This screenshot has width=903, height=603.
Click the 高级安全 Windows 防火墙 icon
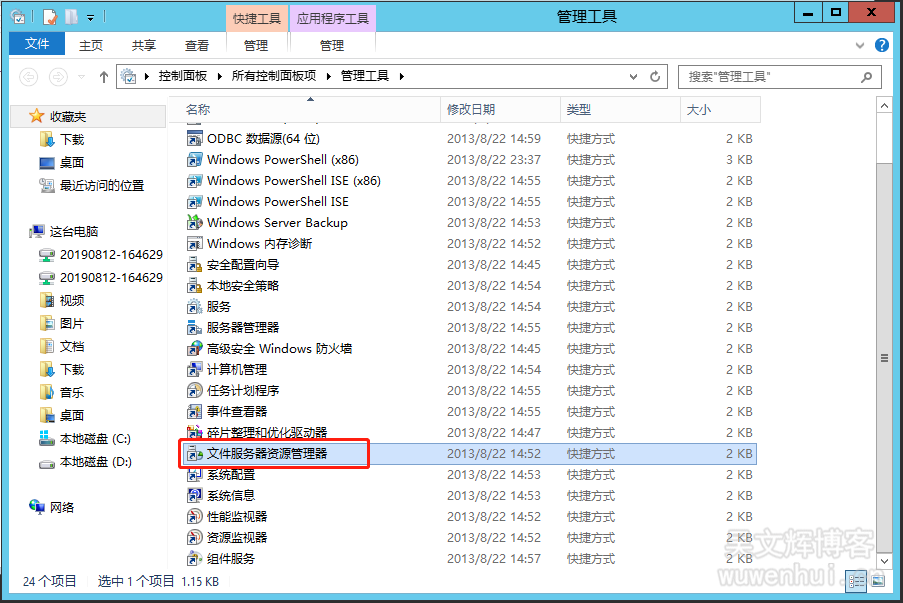tap(195, 349)
